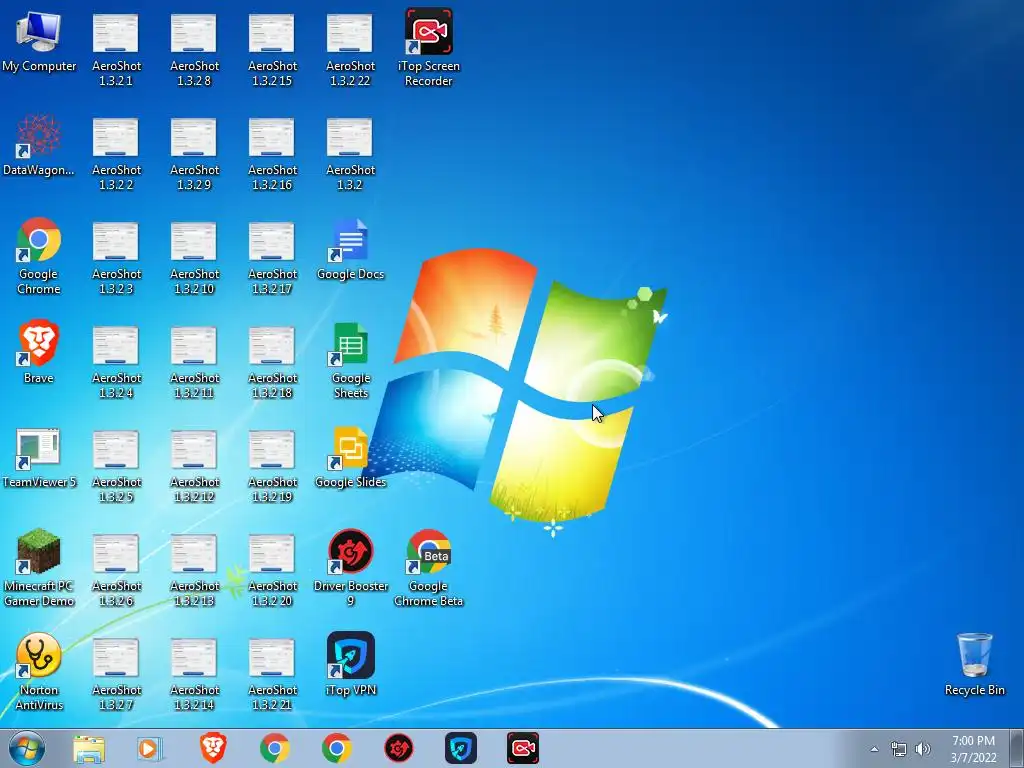Viewport: 1024px width, 768px height.
Task: Launch Driver Booster from the taskbar
Action: pyautogui.click(x=398, y=748)
